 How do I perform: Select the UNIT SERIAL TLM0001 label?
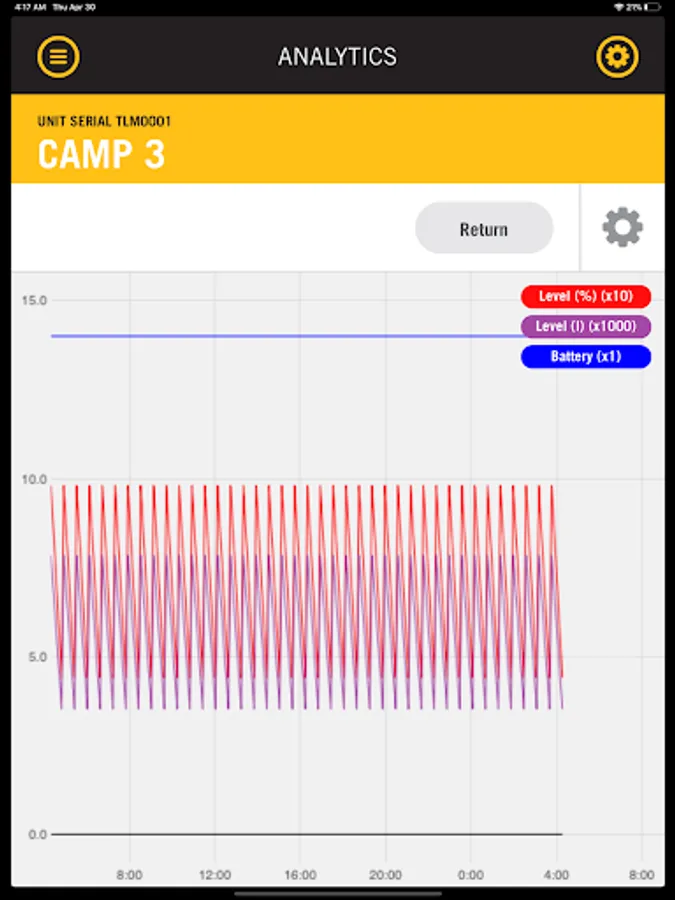(x=104, y=121)
